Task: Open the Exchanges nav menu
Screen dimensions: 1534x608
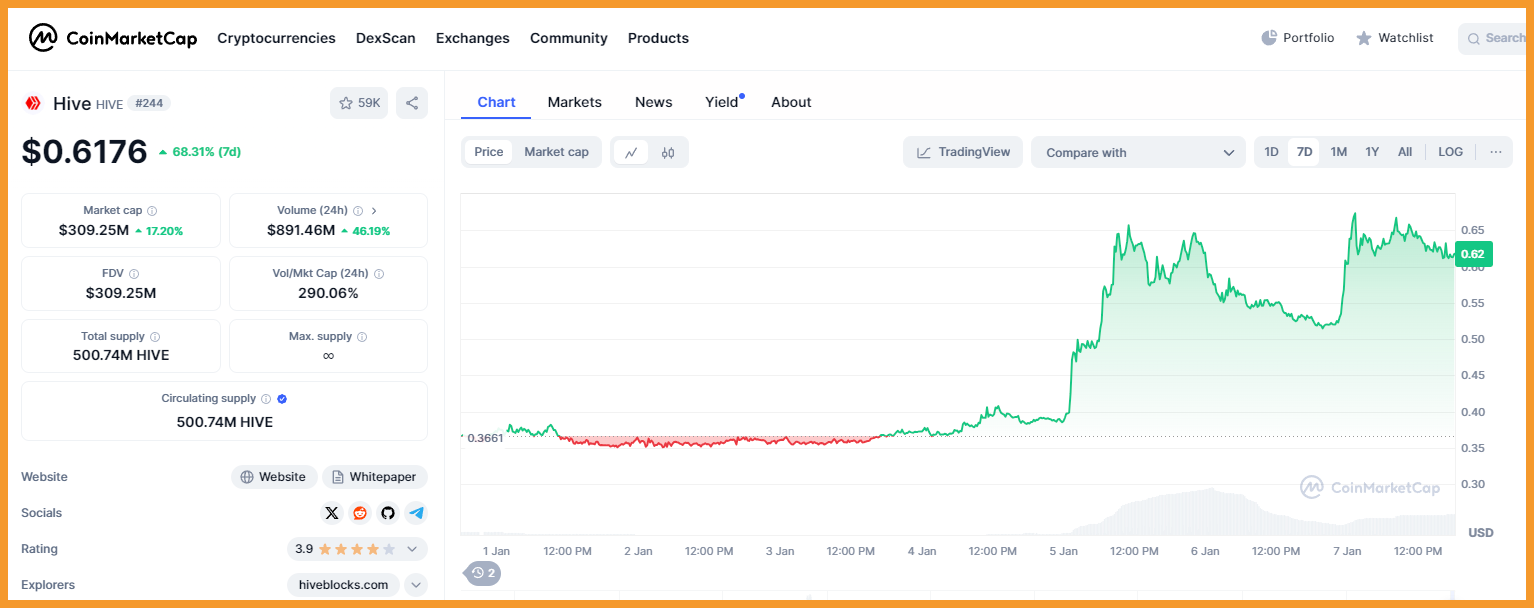Action: click(x=473, y=38)
